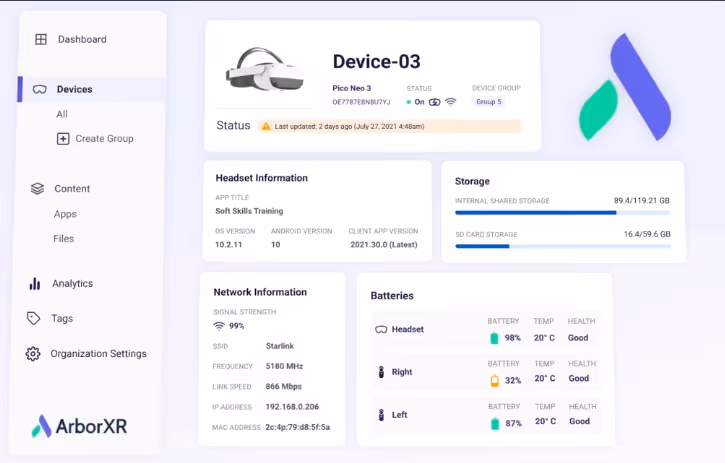This screenshot has height=463, width=725.
Task: Click the SSID value Starlink
Action: point(280,346)
